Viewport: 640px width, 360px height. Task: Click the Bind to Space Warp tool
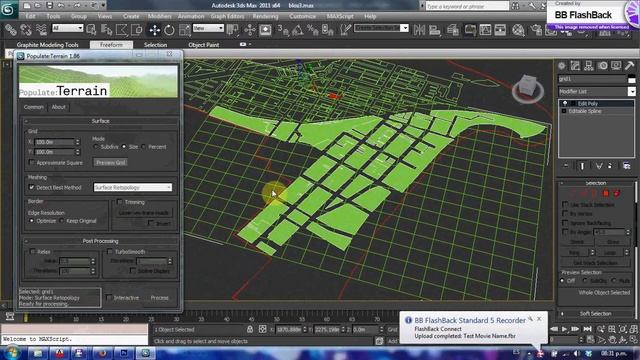41,30
